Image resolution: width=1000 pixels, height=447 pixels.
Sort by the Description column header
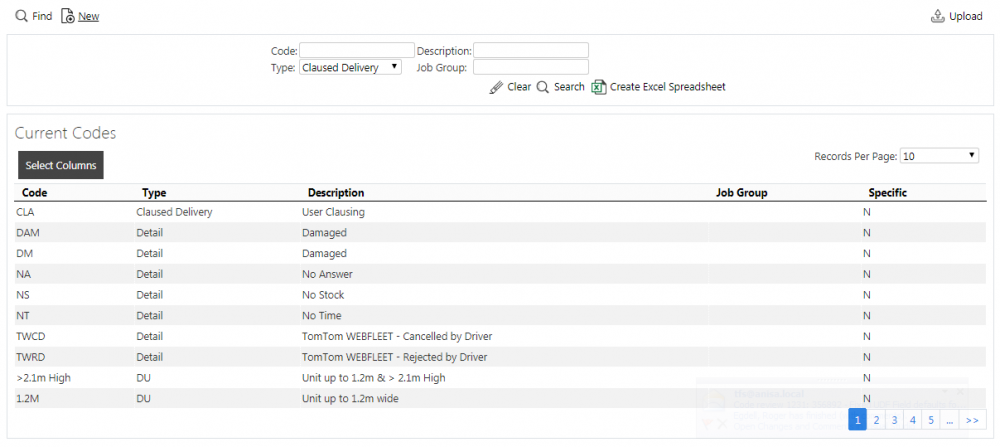336,193
